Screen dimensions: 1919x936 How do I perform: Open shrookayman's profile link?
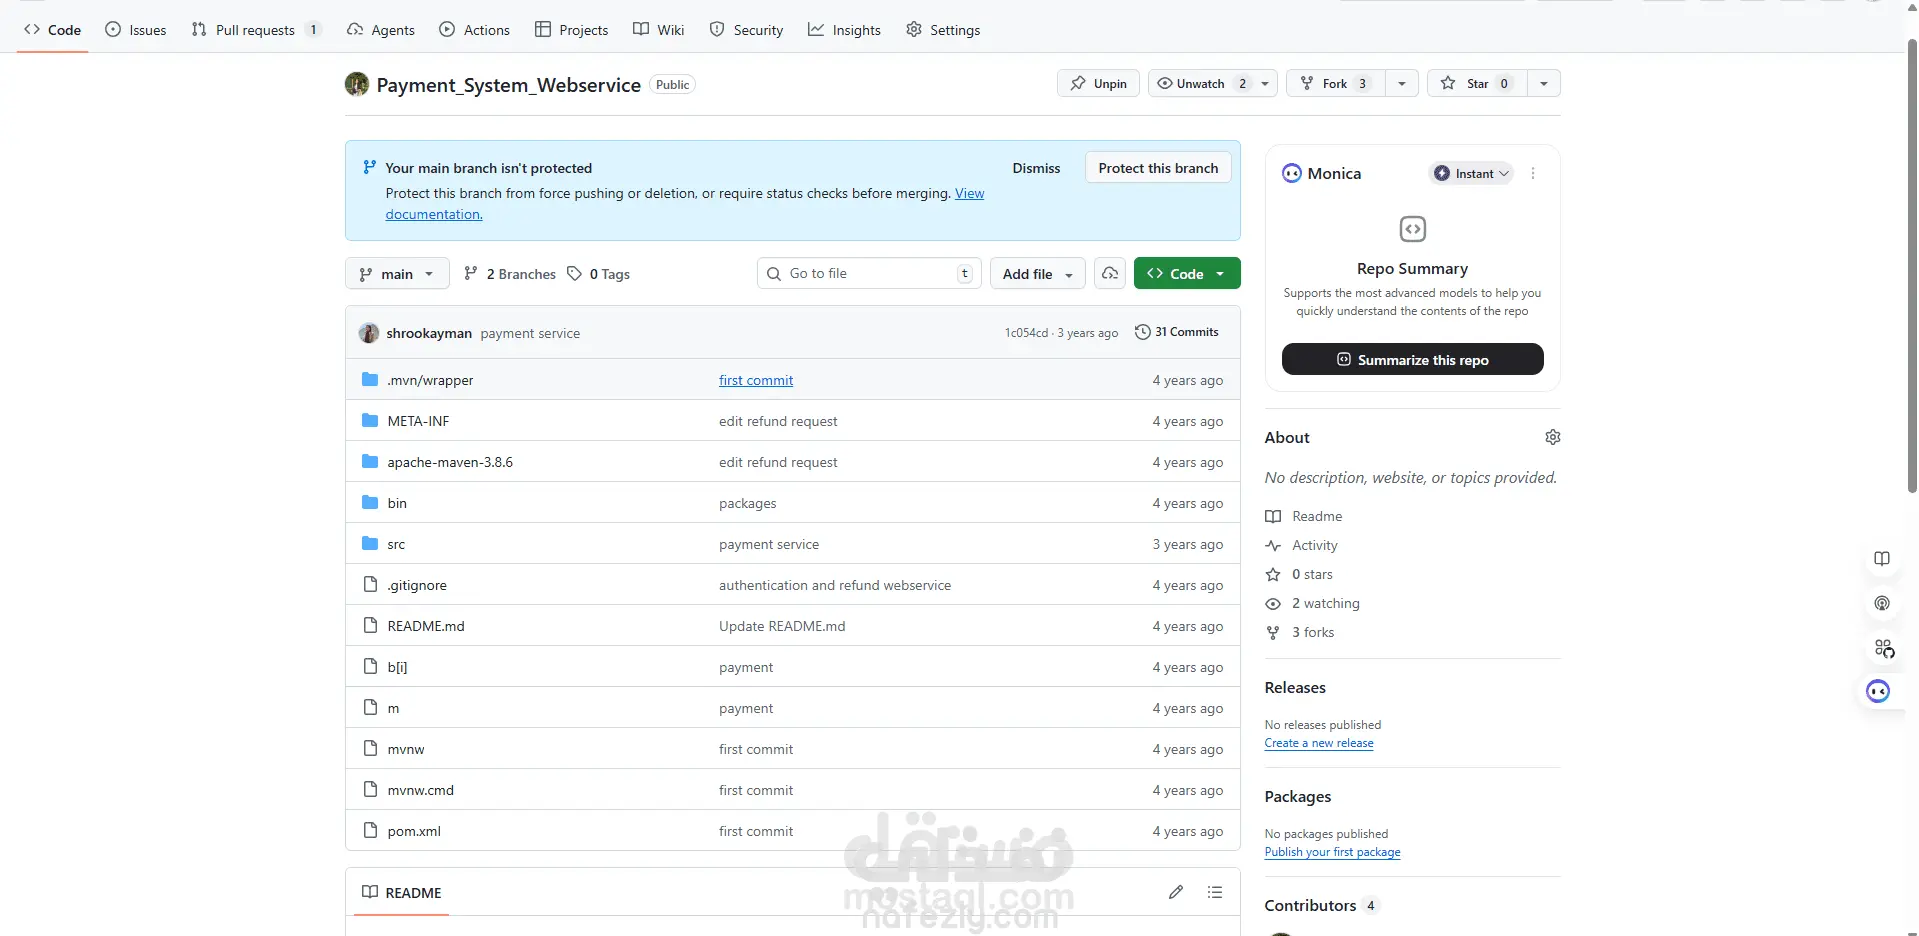click(x=429, y=333)
